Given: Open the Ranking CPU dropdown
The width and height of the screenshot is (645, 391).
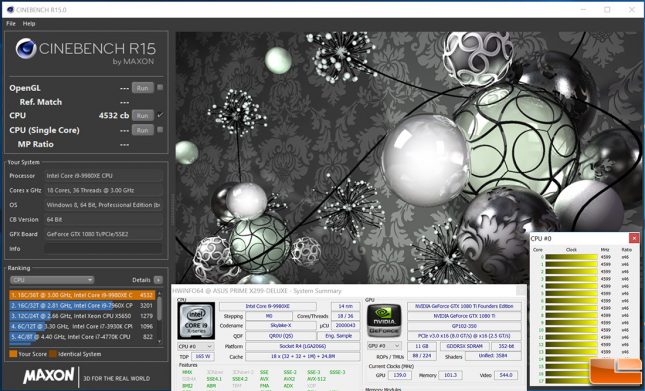Looking at the screenshot, I should 52,280.
